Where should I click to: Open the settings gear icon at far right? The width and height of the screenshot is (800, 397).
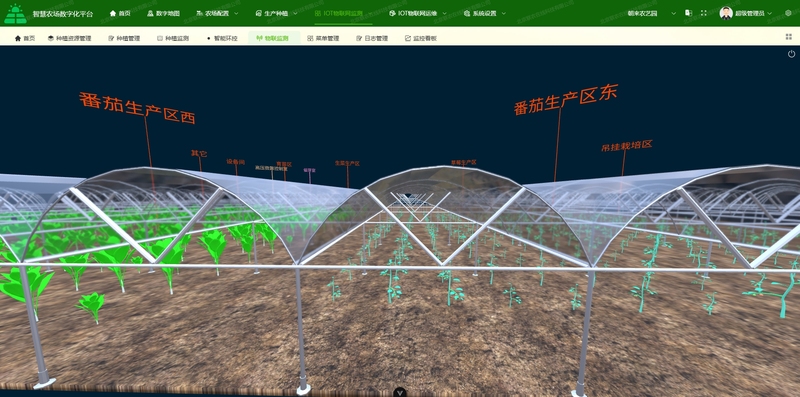tap(788, 13)
